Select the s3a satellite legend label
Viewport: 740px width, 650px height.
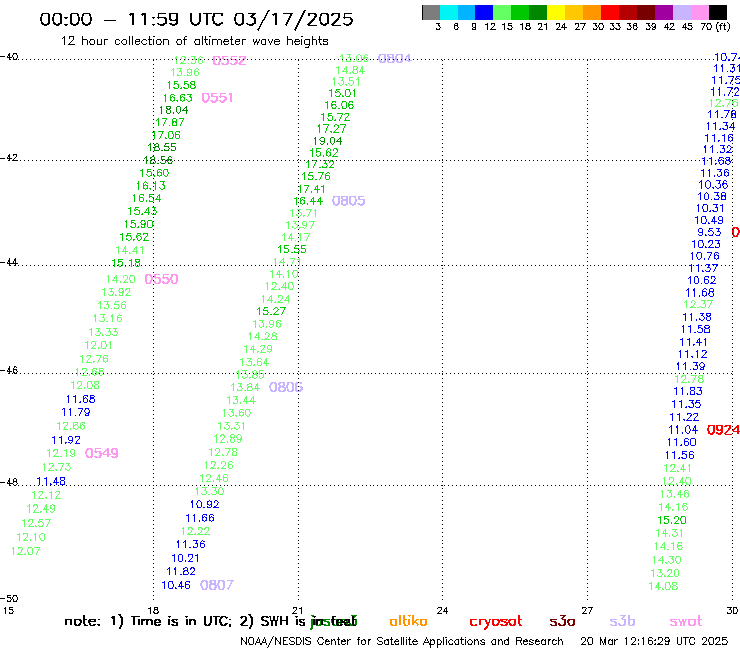point(562,621)
